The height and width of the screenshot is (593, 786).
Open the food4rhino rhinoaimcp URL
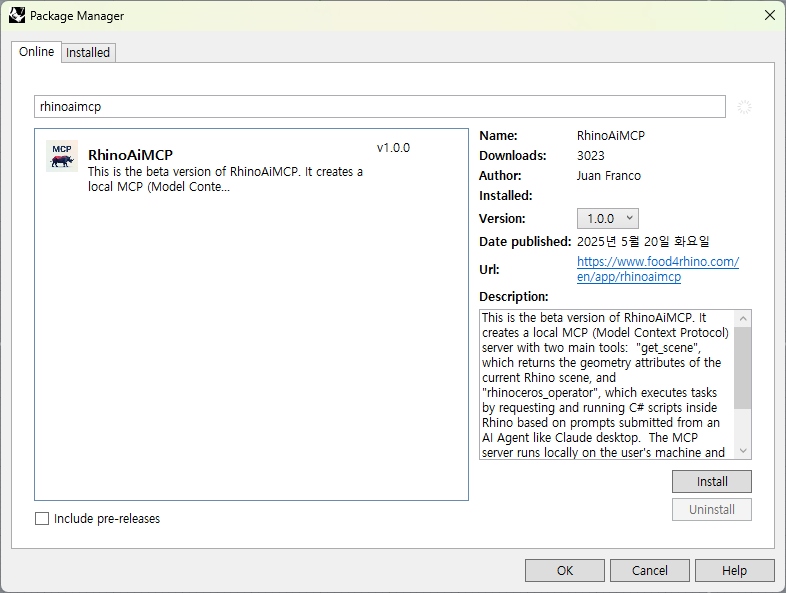pyautogui.click(x=657, y=269)
